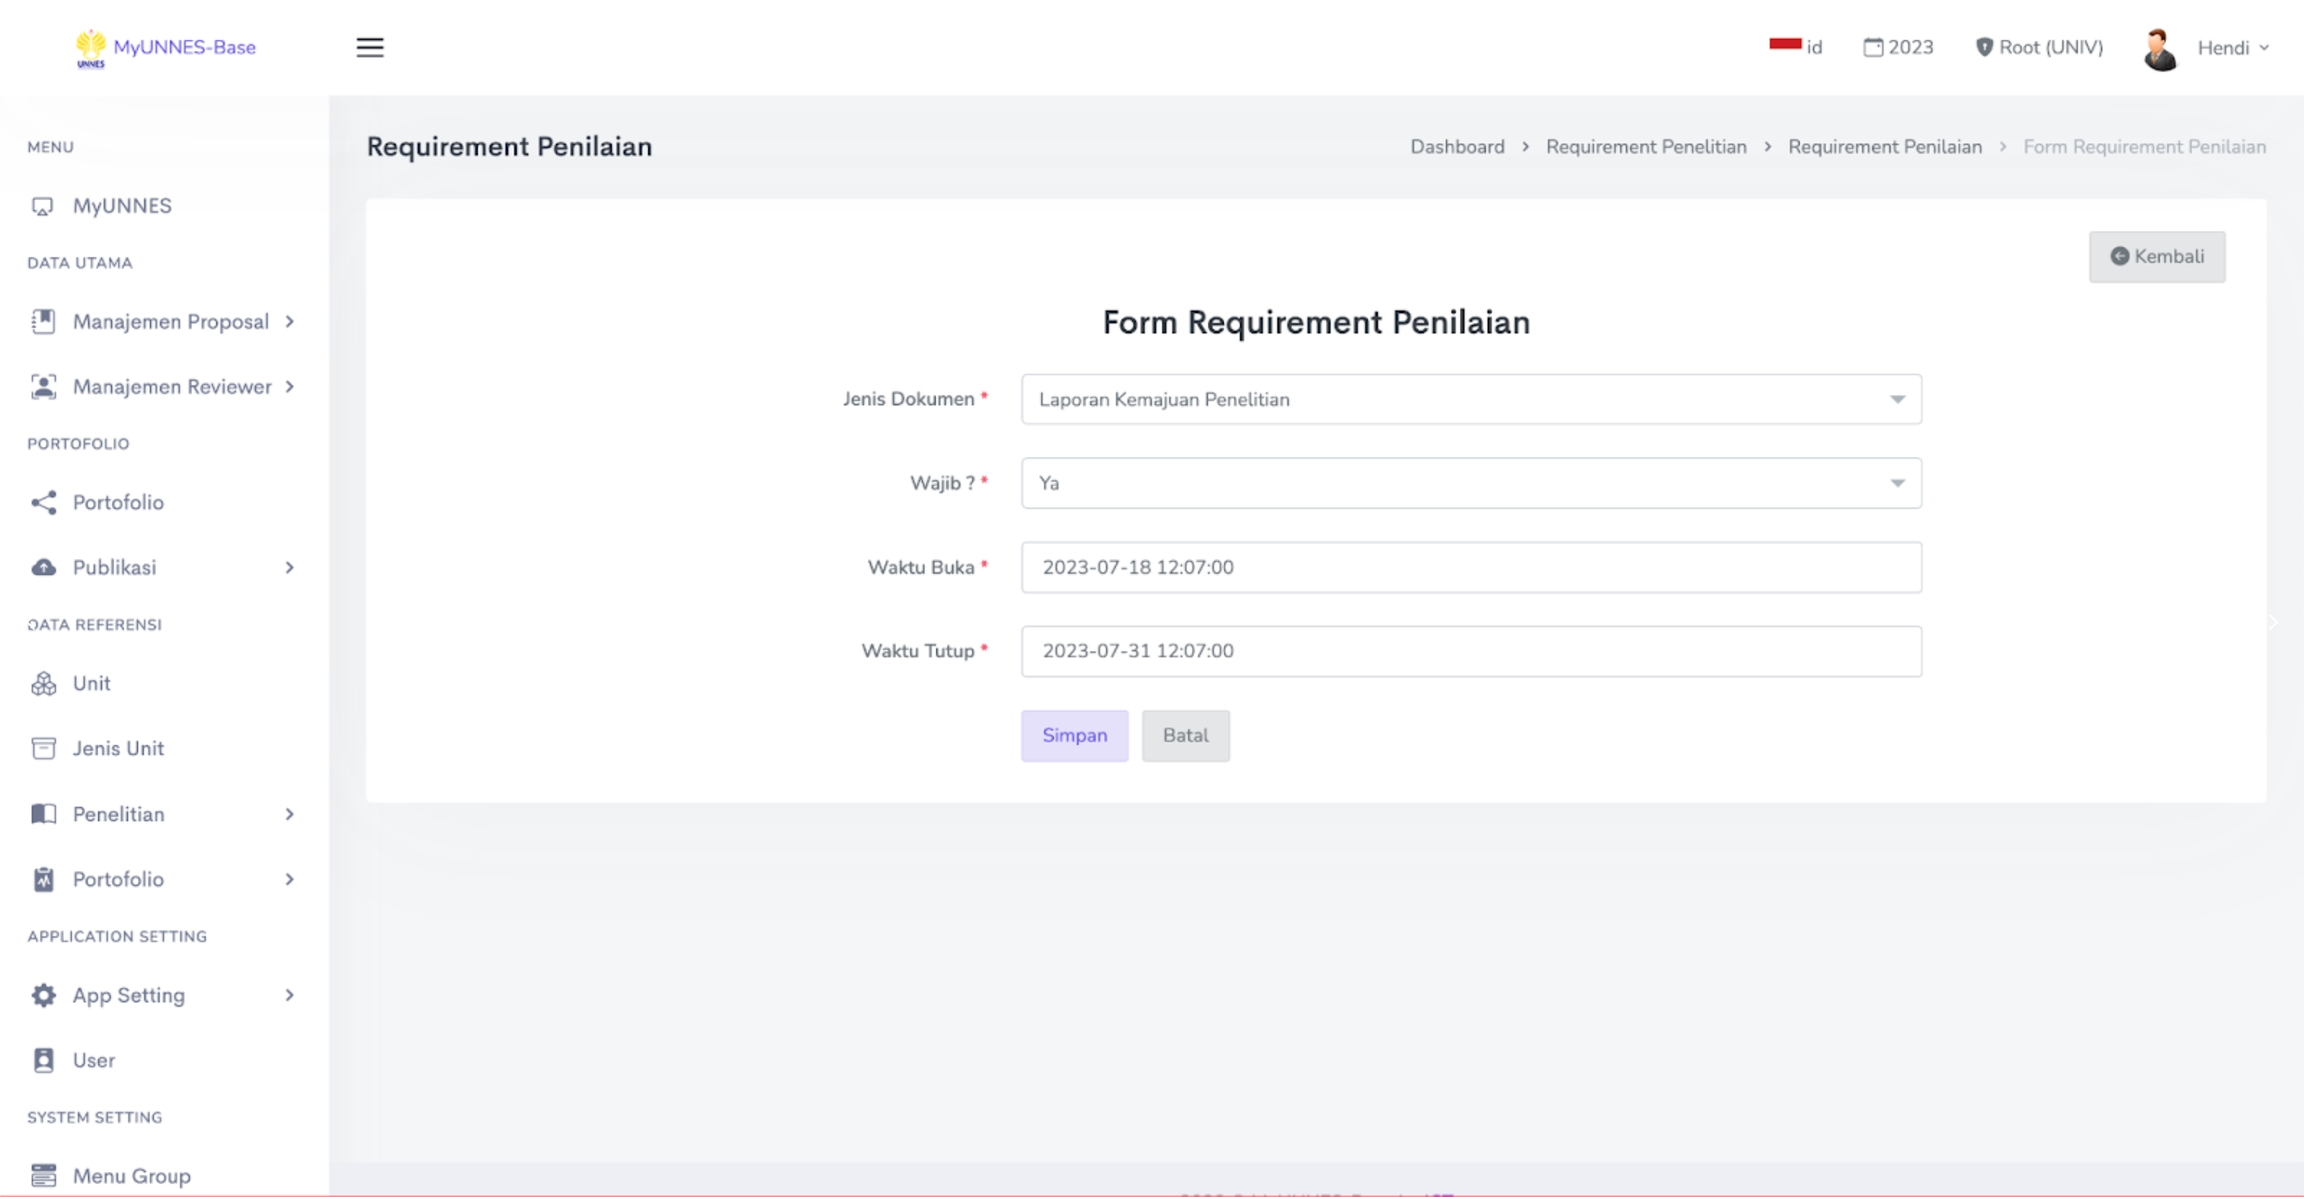Open the Wajib dropdown showing Ya

(1470, 483)
